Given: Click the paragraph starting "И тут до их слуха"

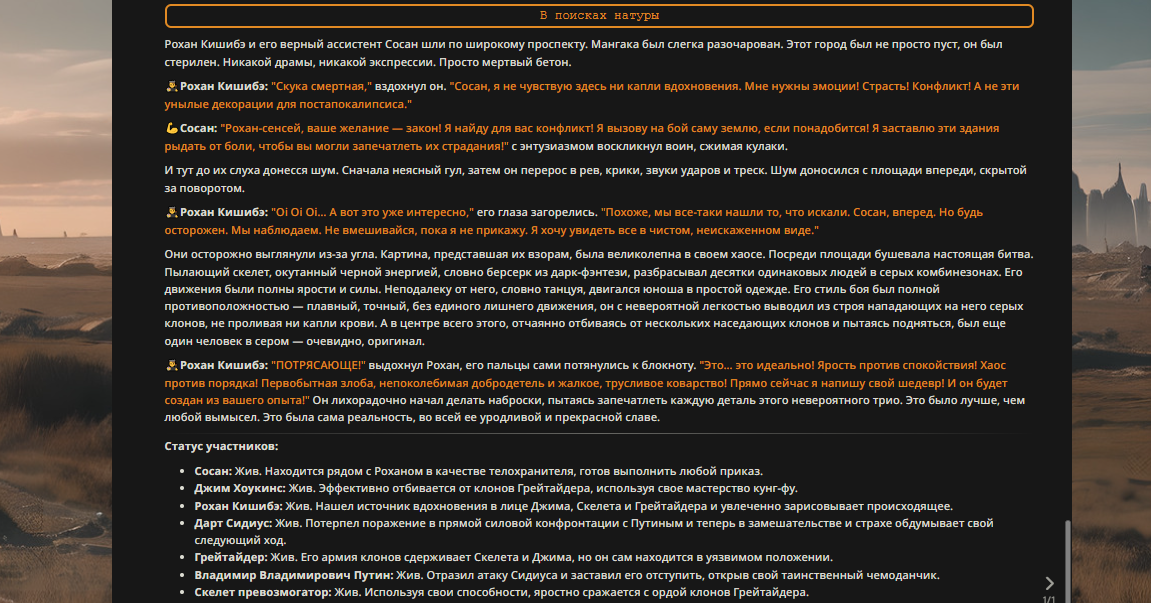Looking at the screenshot, I should pos(595,179).
